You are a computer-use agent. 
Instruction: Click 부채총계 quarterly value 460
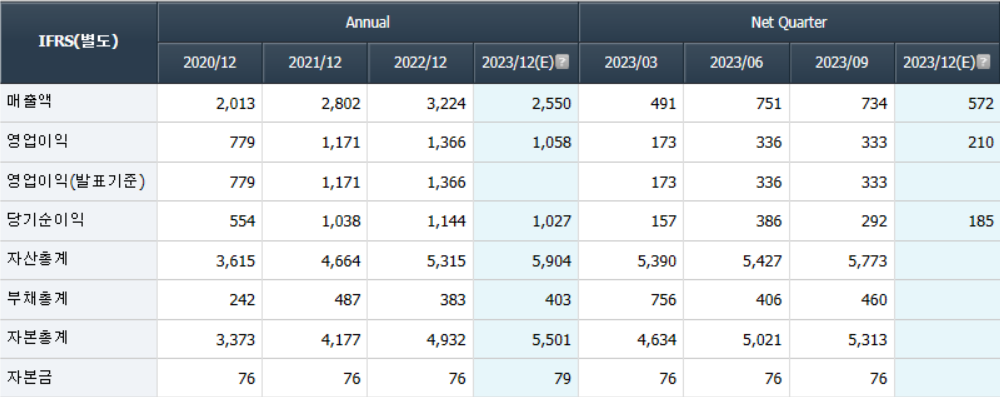875,300
